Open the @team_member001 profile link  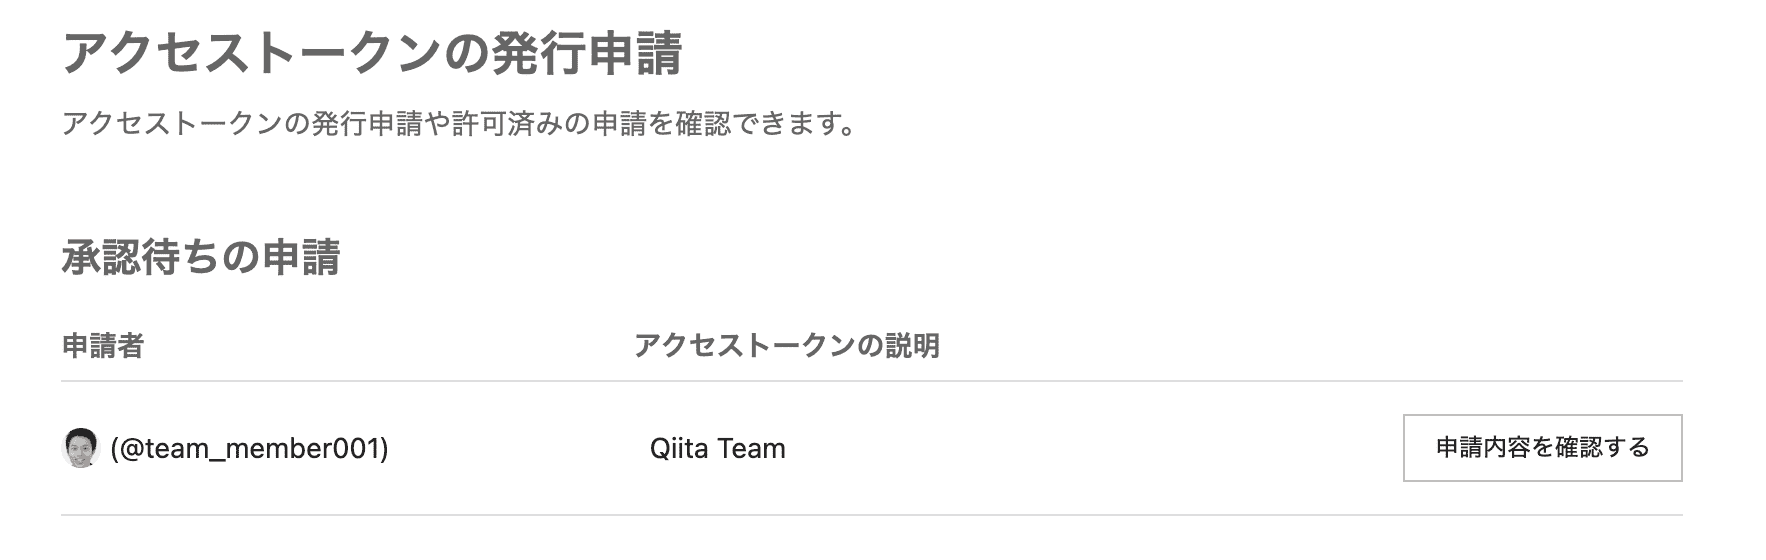point(249,448)
